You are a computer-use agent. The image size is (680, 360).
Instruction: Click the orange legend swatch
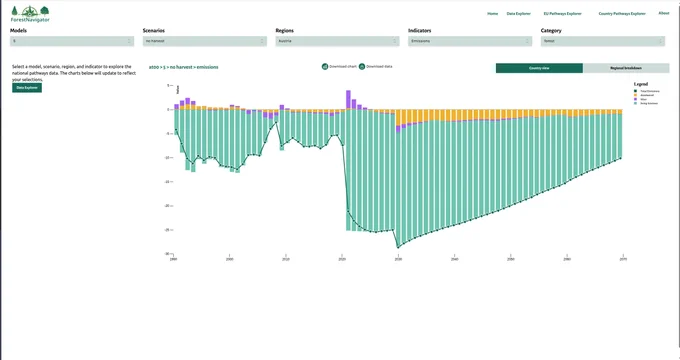636,95
